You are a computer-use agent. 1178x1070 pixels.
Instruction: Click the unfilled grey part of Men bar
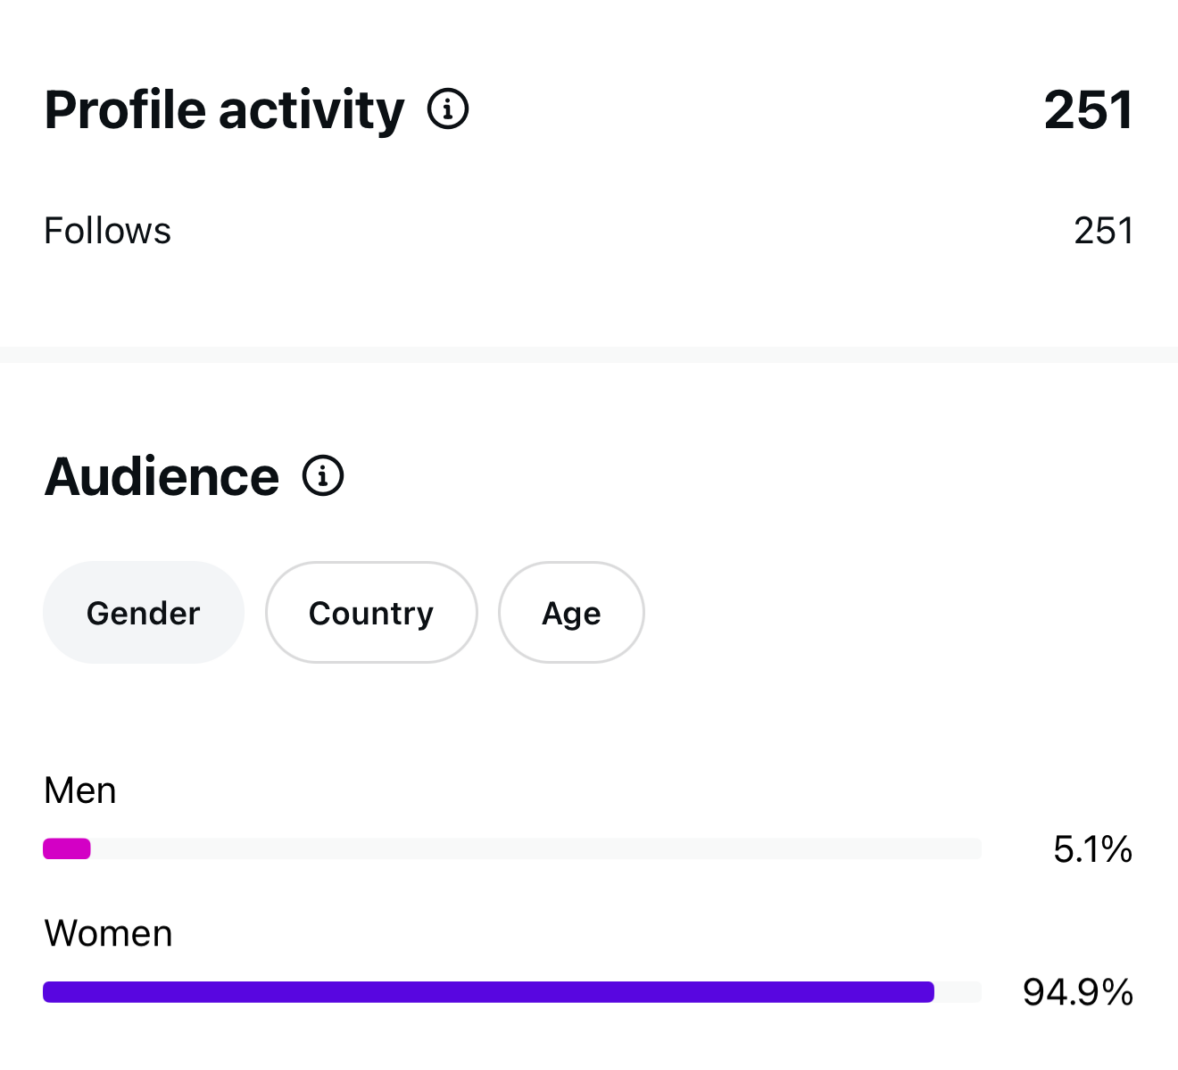[536, 849]
